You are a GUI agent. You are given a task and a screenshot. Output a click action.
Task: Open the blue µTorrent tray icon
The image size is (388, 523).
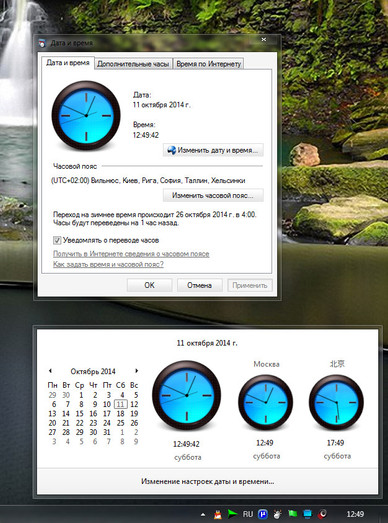pyautogui.click(x=263, y=514)
